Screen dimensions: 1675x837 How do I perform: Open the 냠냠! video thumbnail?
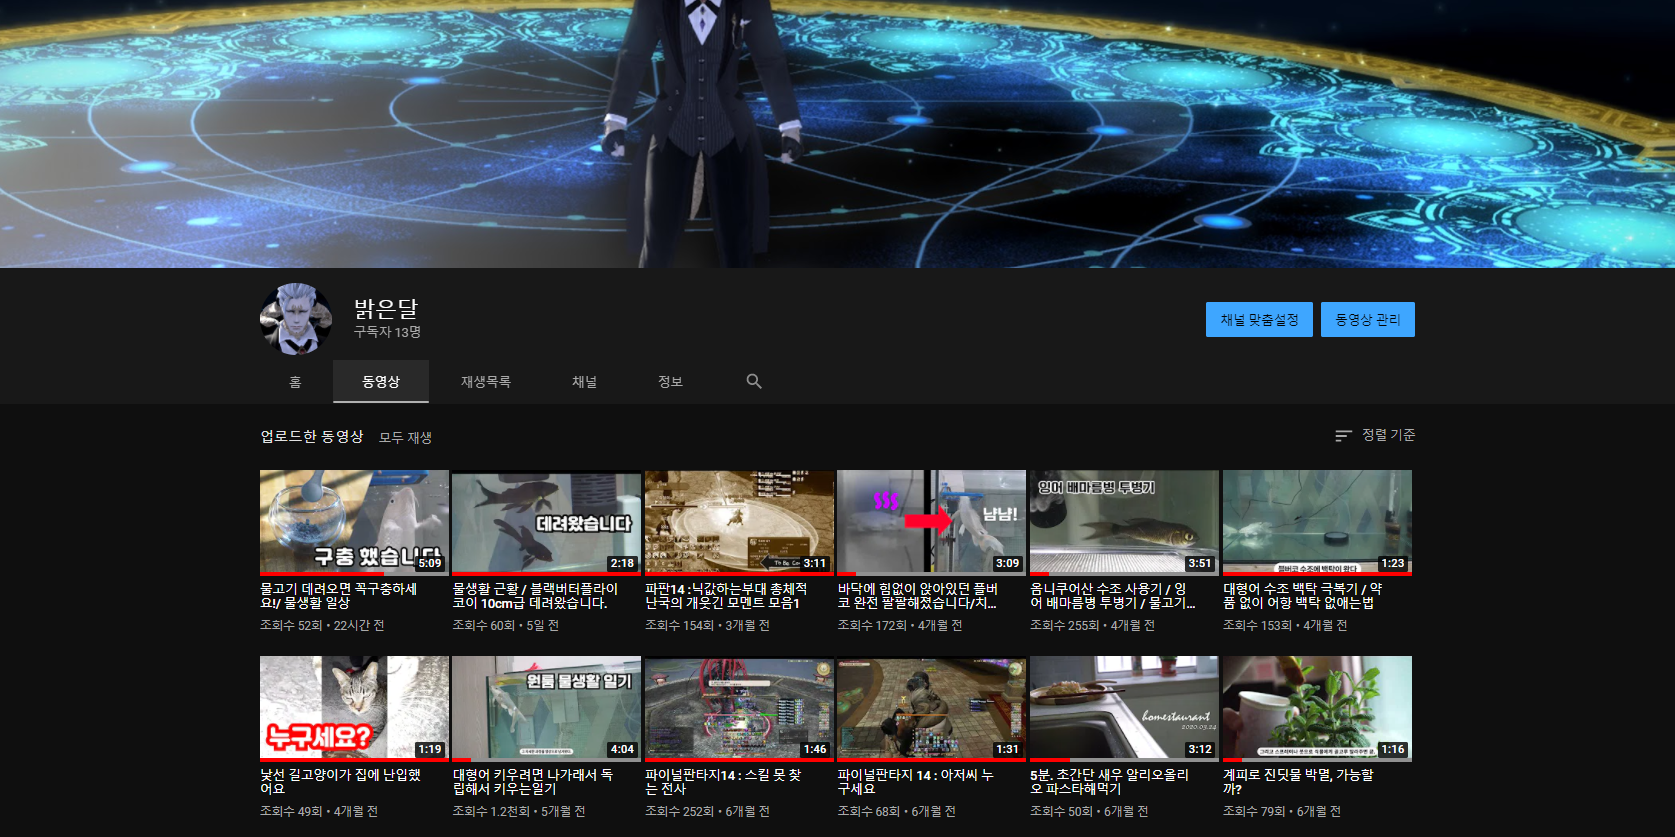click(931, 523)
